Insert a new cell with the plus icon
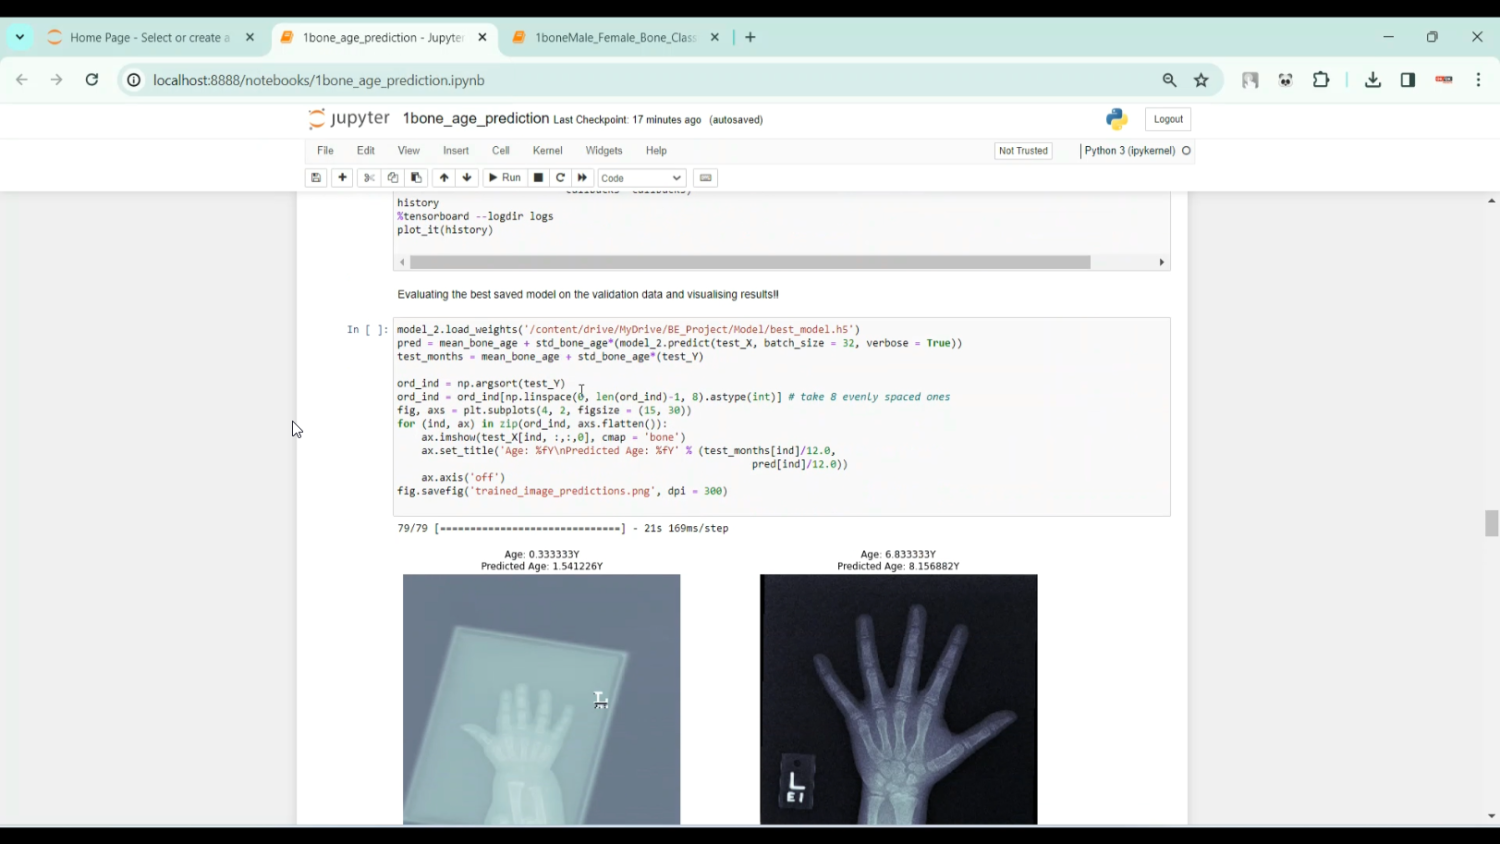Viewport: 1500px width, 844px height. click(x=341, y=177)
